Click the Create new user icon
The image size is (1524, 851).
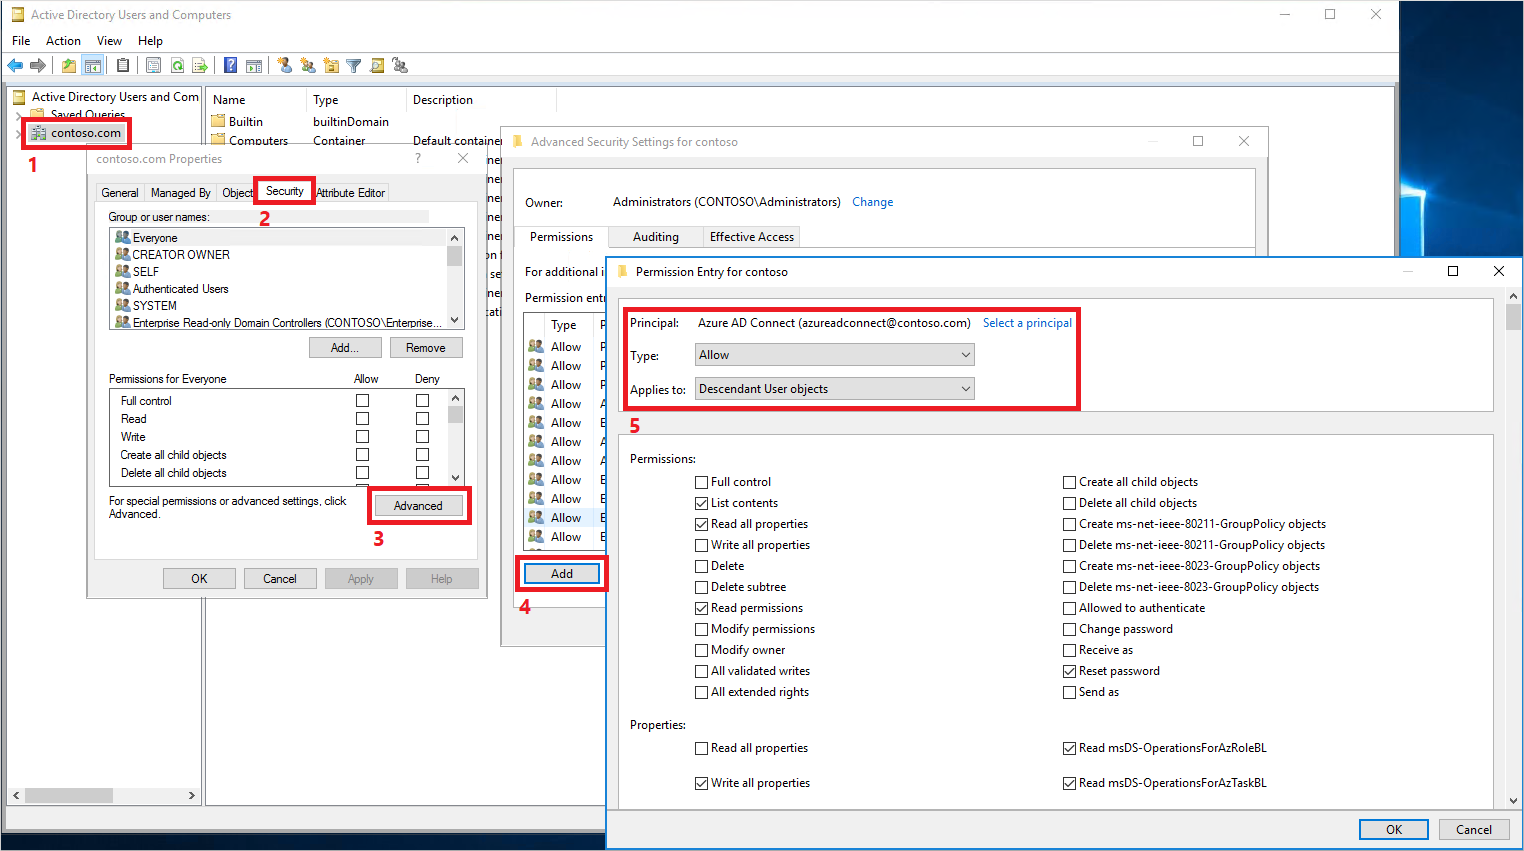285,66
